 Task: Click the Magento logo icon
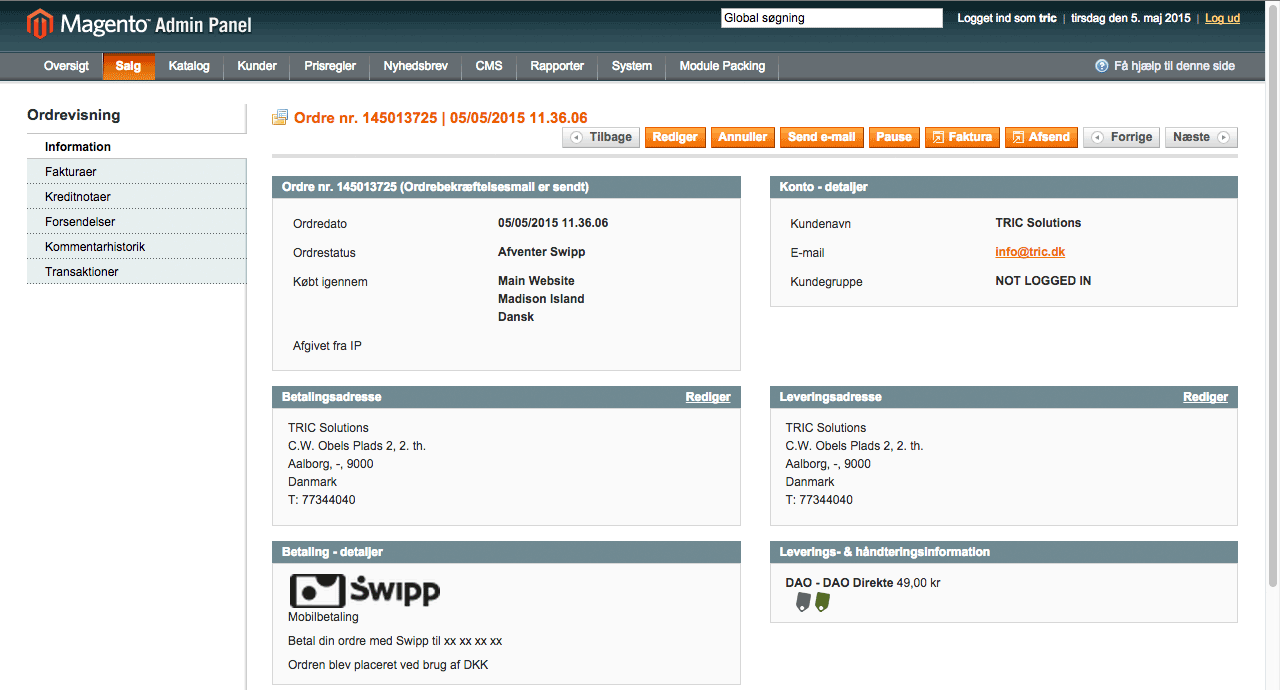tap(40, 23)
